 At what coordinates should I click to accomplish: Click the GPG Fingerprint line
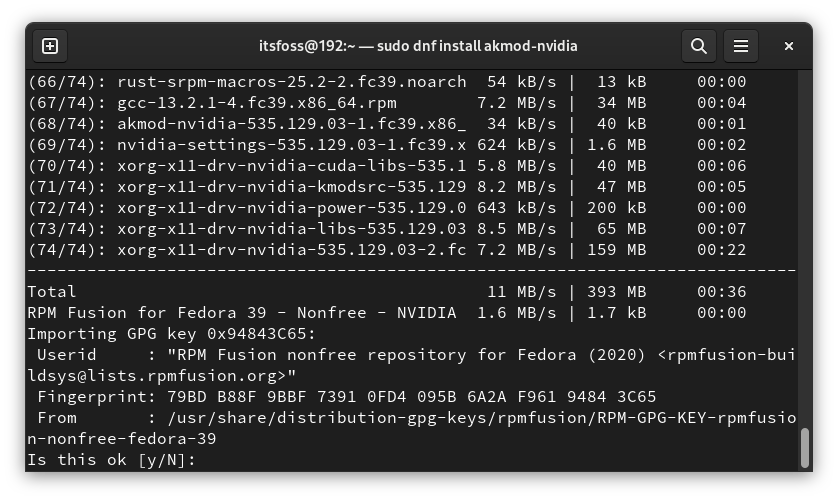[342, 397]
